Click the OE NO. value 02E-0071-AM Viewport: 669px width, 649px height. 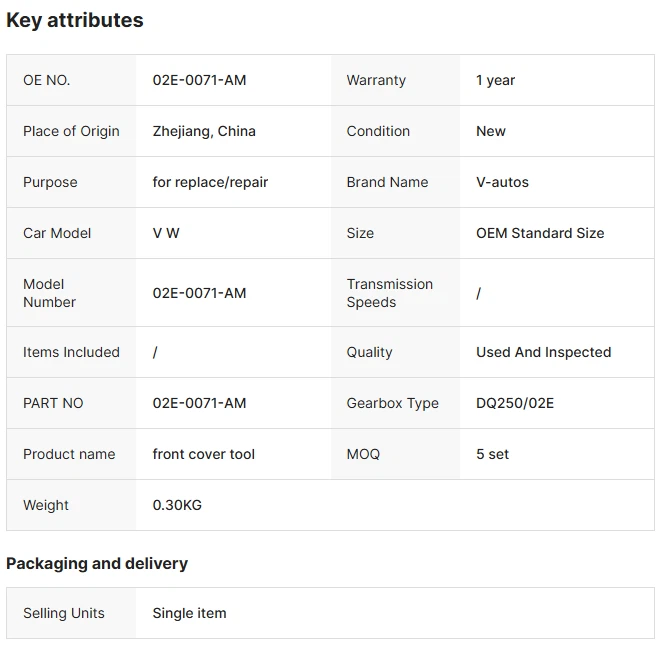click(x=199, y=80)
